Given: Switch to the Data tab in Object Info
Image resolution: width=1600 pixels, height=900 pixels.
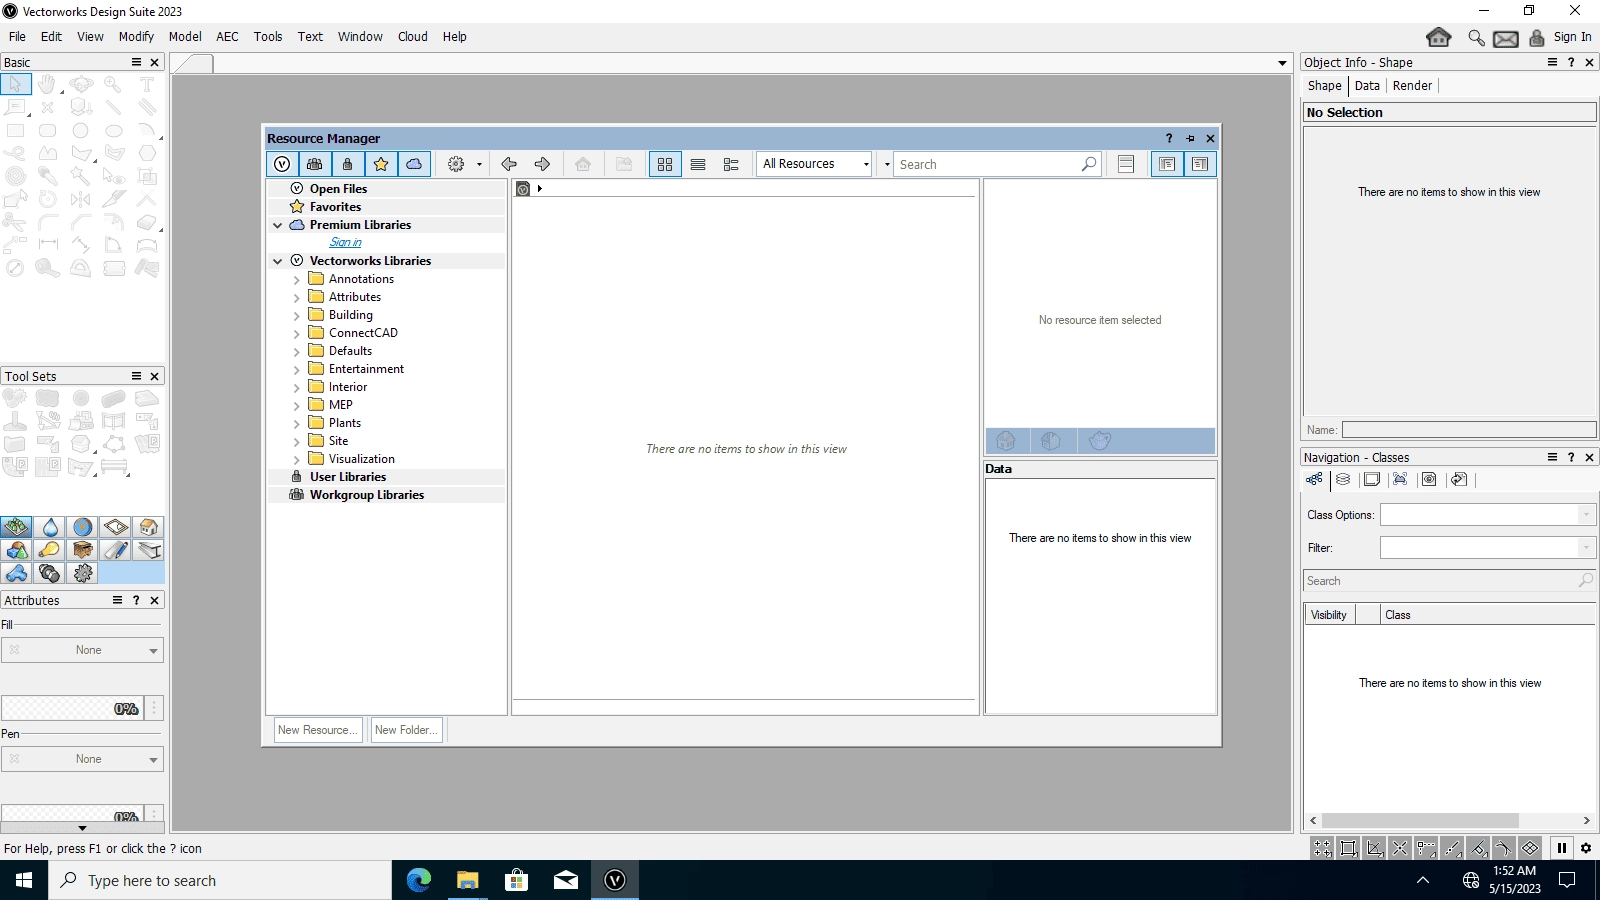Looking at the screenshot, I should tap(1367, 86).
